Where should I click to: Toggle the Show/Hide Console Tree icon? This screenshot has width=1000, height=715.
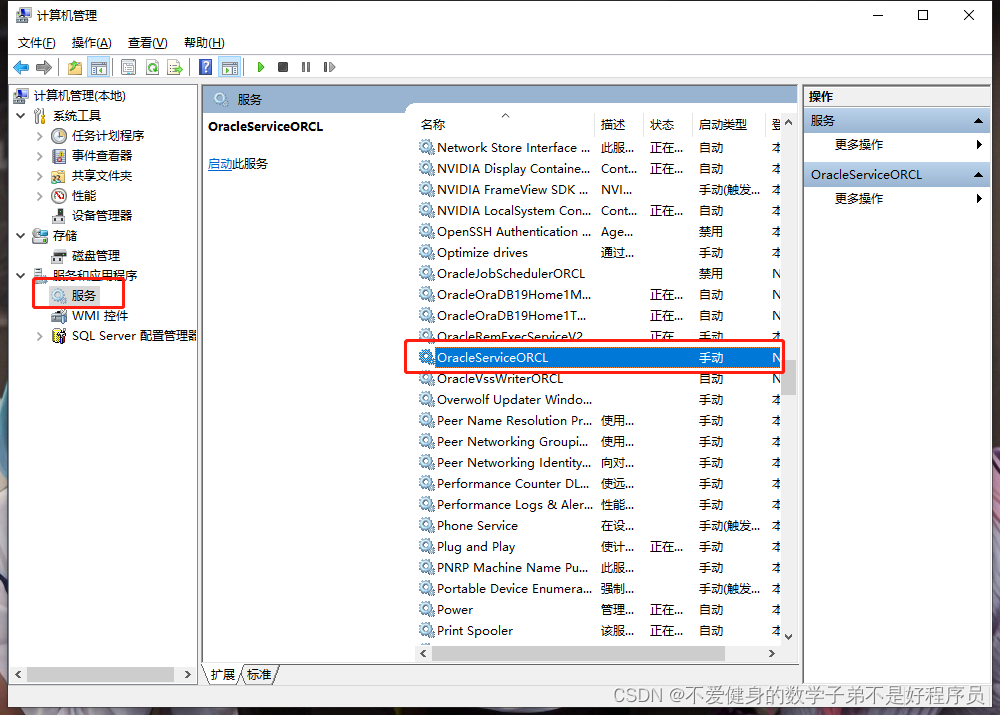(99, 67)
